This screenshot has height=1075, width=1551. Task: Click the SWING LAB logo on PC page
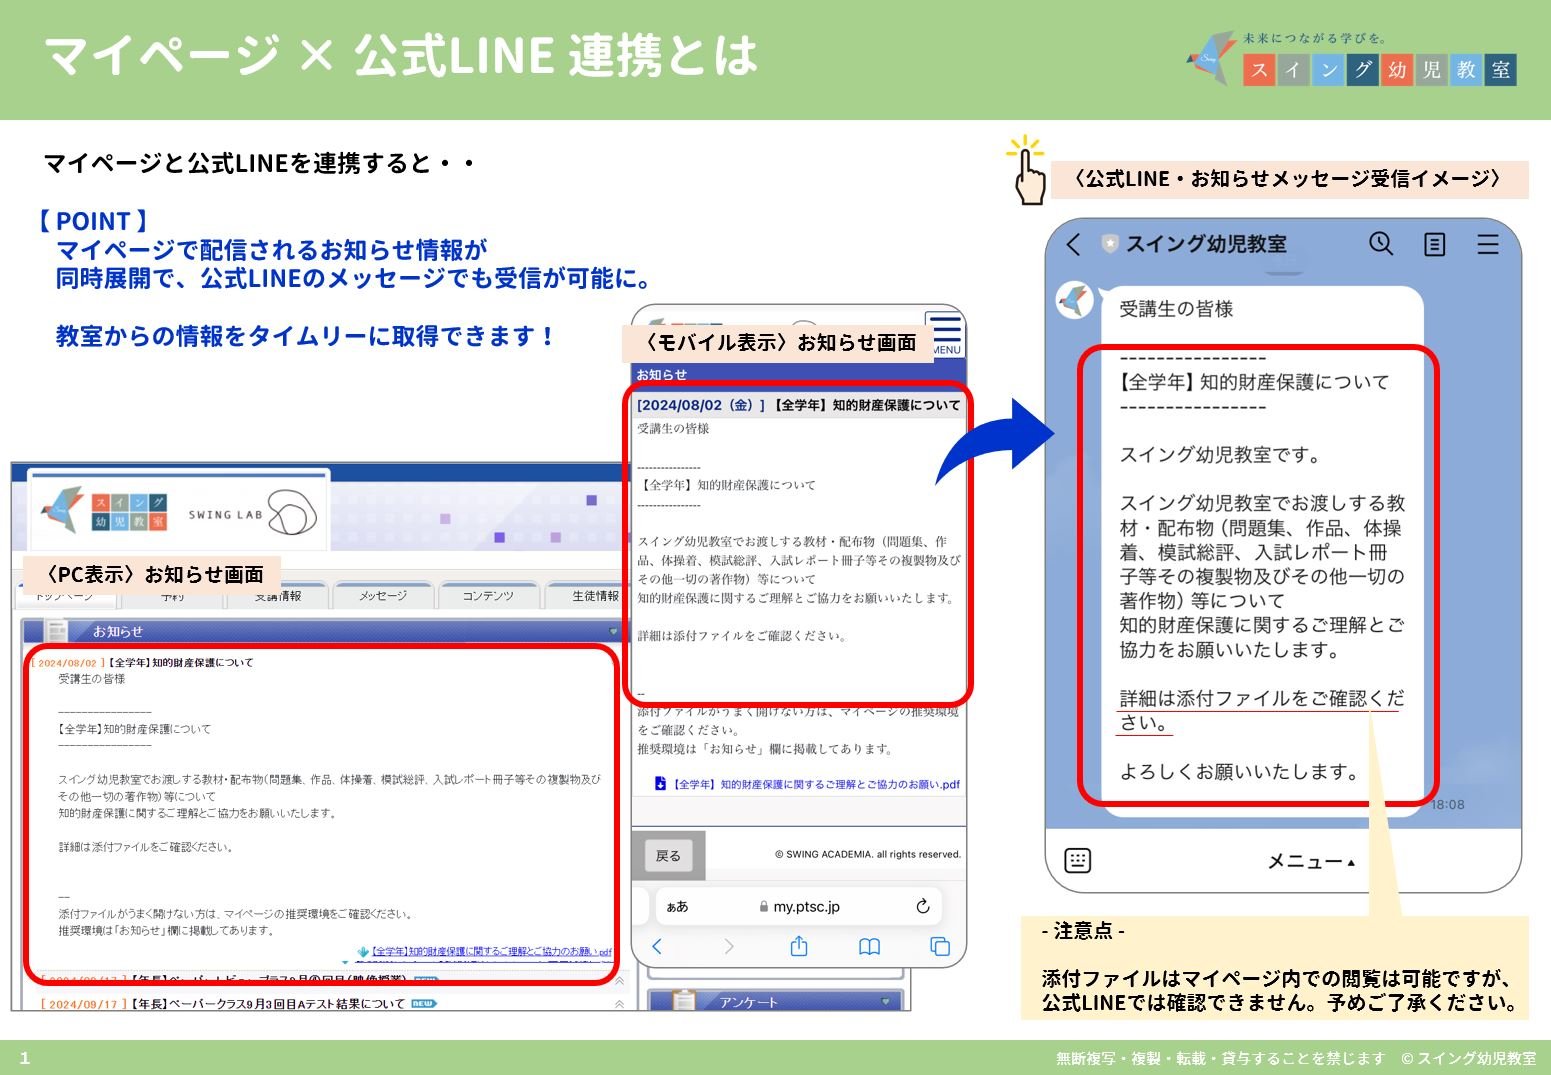[x=253, y=513]
